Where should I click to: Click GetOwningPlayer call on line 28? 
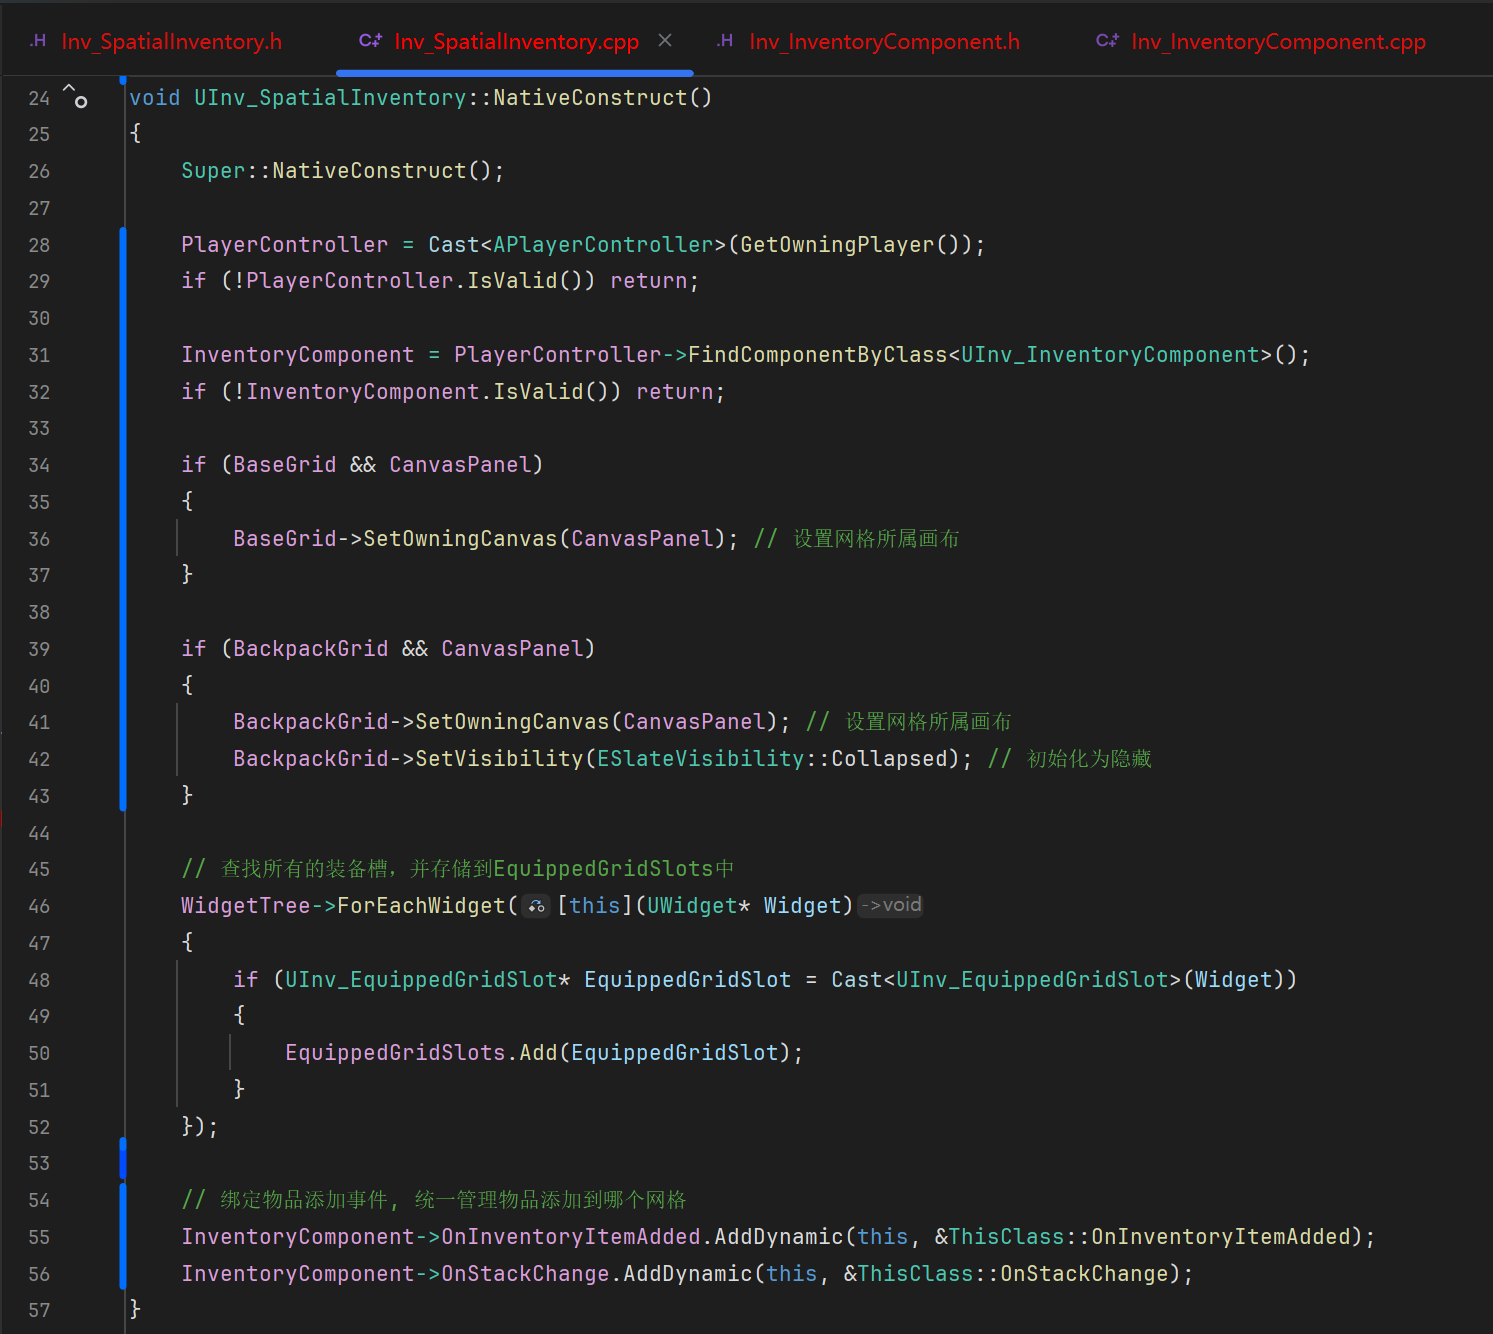point(837,245)
